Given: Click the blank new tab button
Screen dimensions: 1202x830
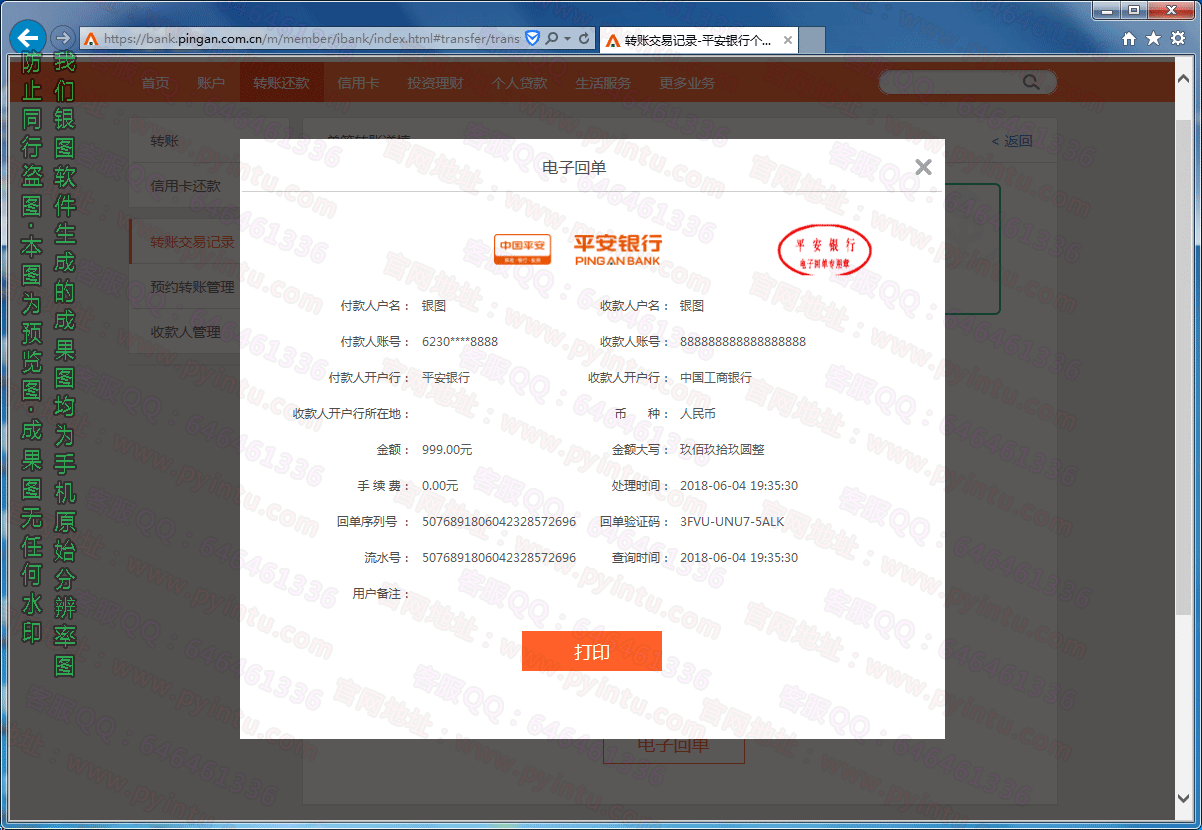Looking at the screenshot, I should coord(812,40).
